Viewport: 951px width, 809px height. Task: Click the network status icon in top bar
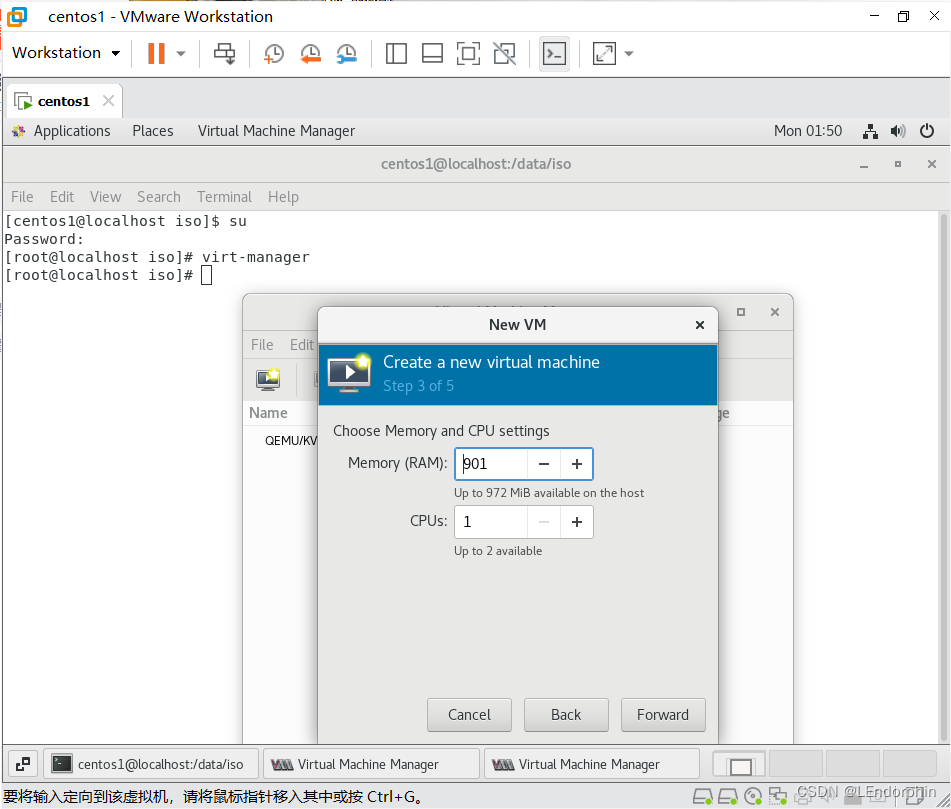coord(870,131)
